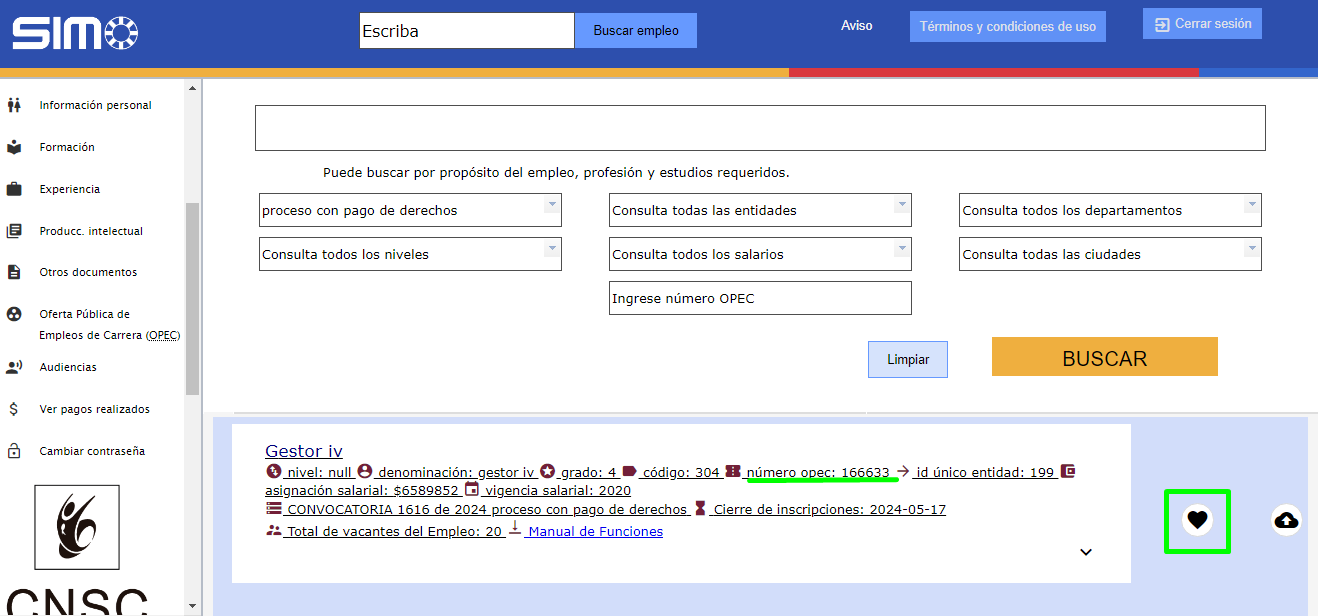
Task: Open Producc. intelectual menu item
Action: click(91, 231)
